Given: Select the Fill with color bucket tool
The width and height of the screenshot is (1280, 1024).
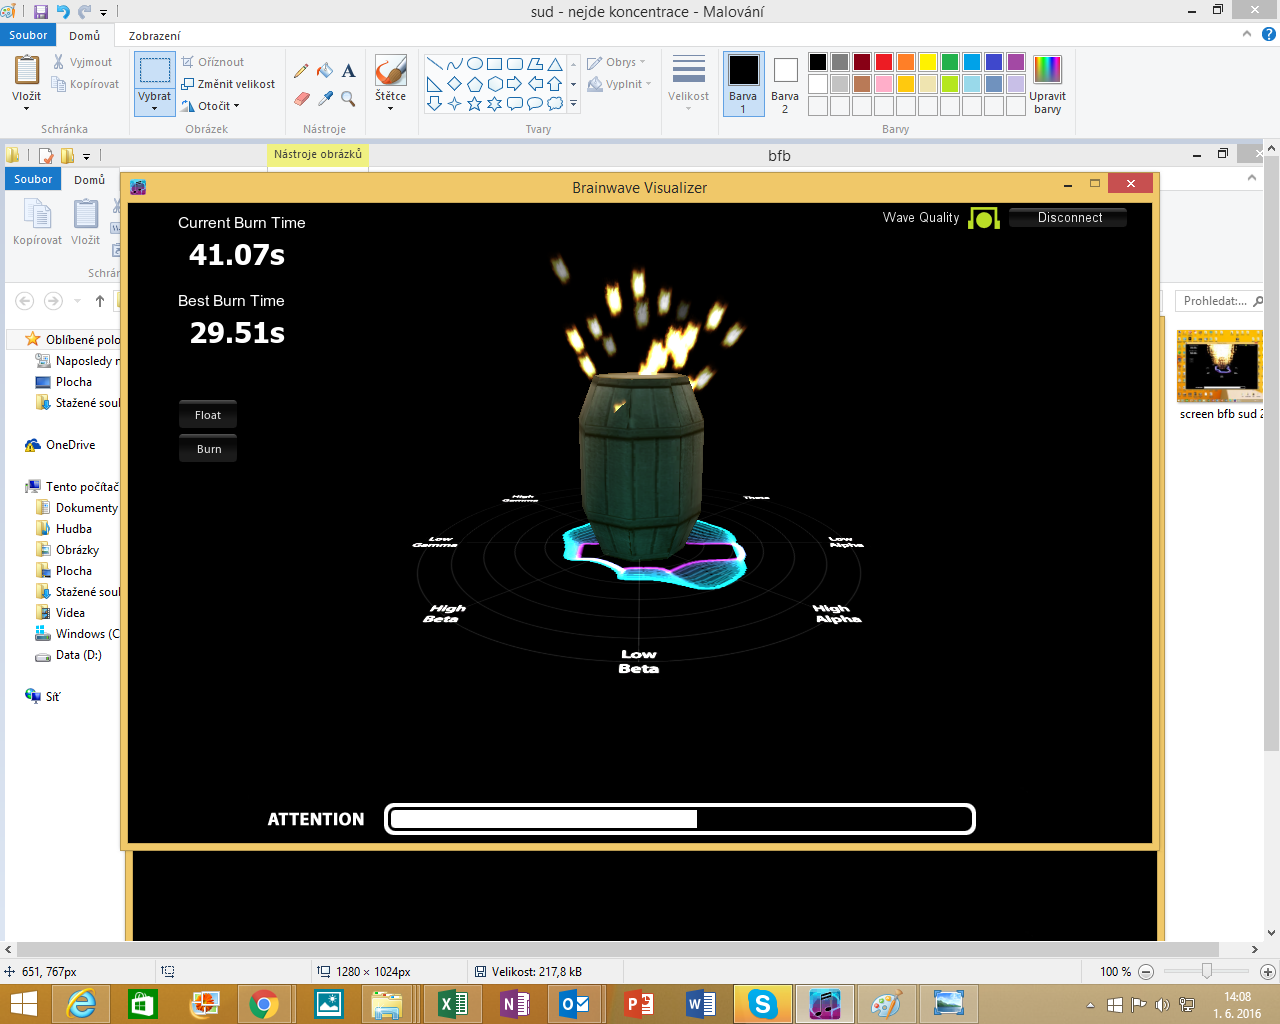Looking at the screenshot, I should [325, 71].
